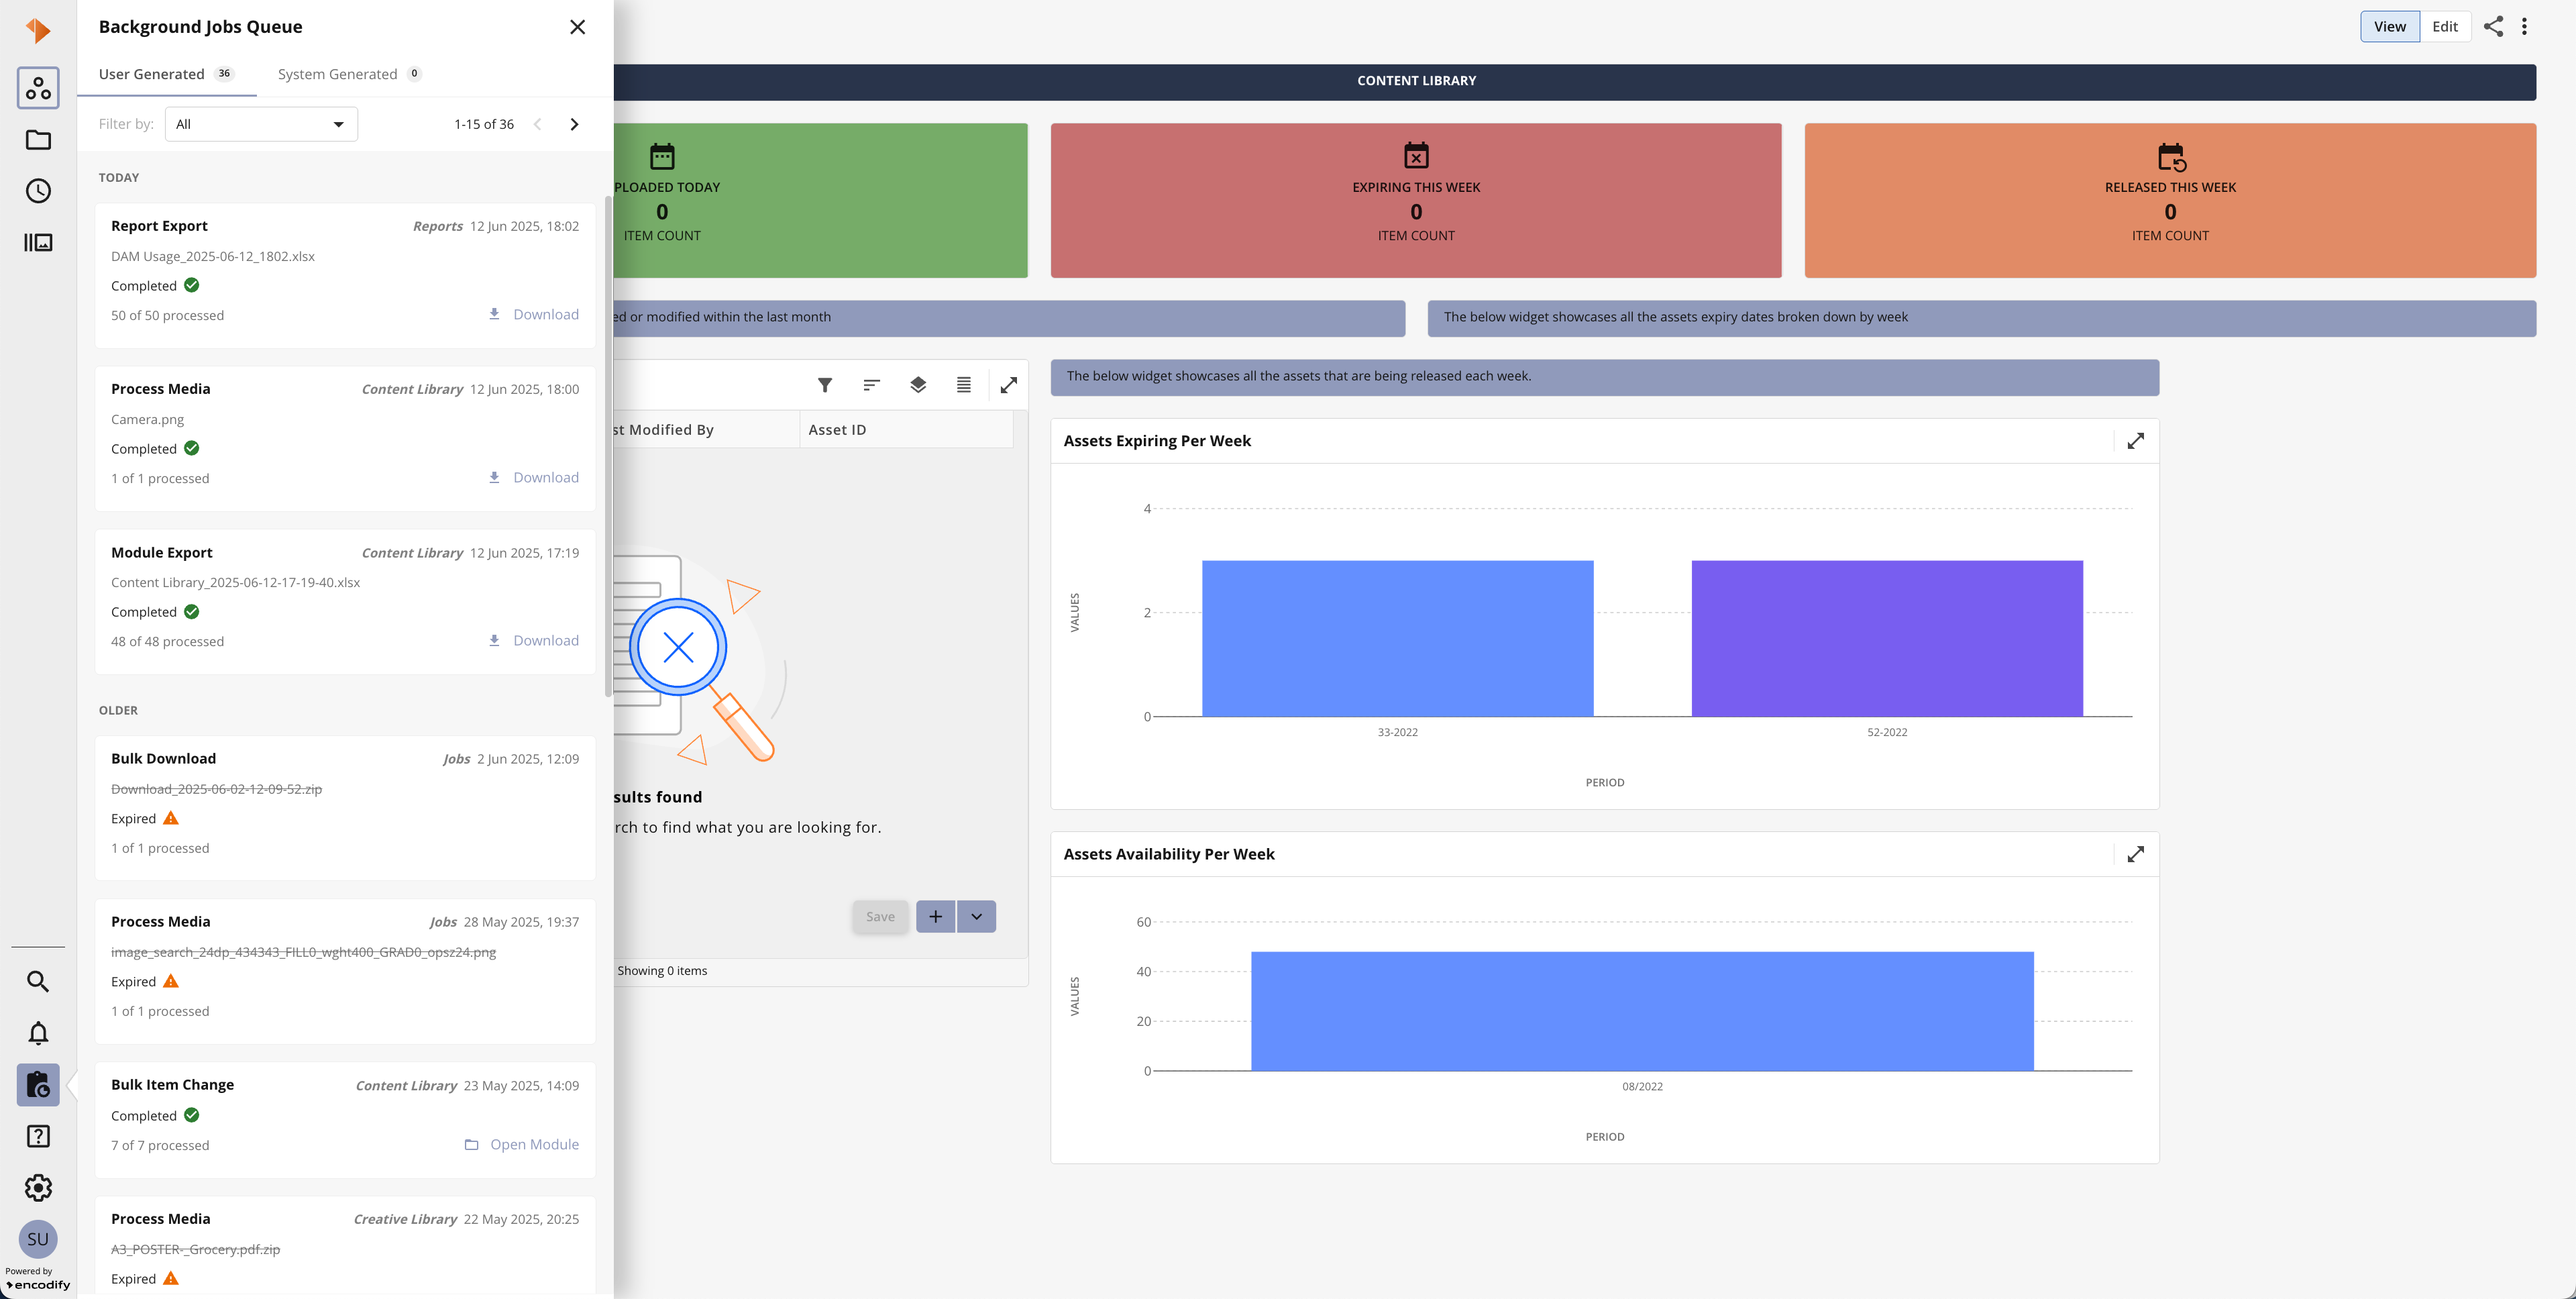Go to the next page of jobs
This screenshot has width=2576, height=1299.
point(574,124)
